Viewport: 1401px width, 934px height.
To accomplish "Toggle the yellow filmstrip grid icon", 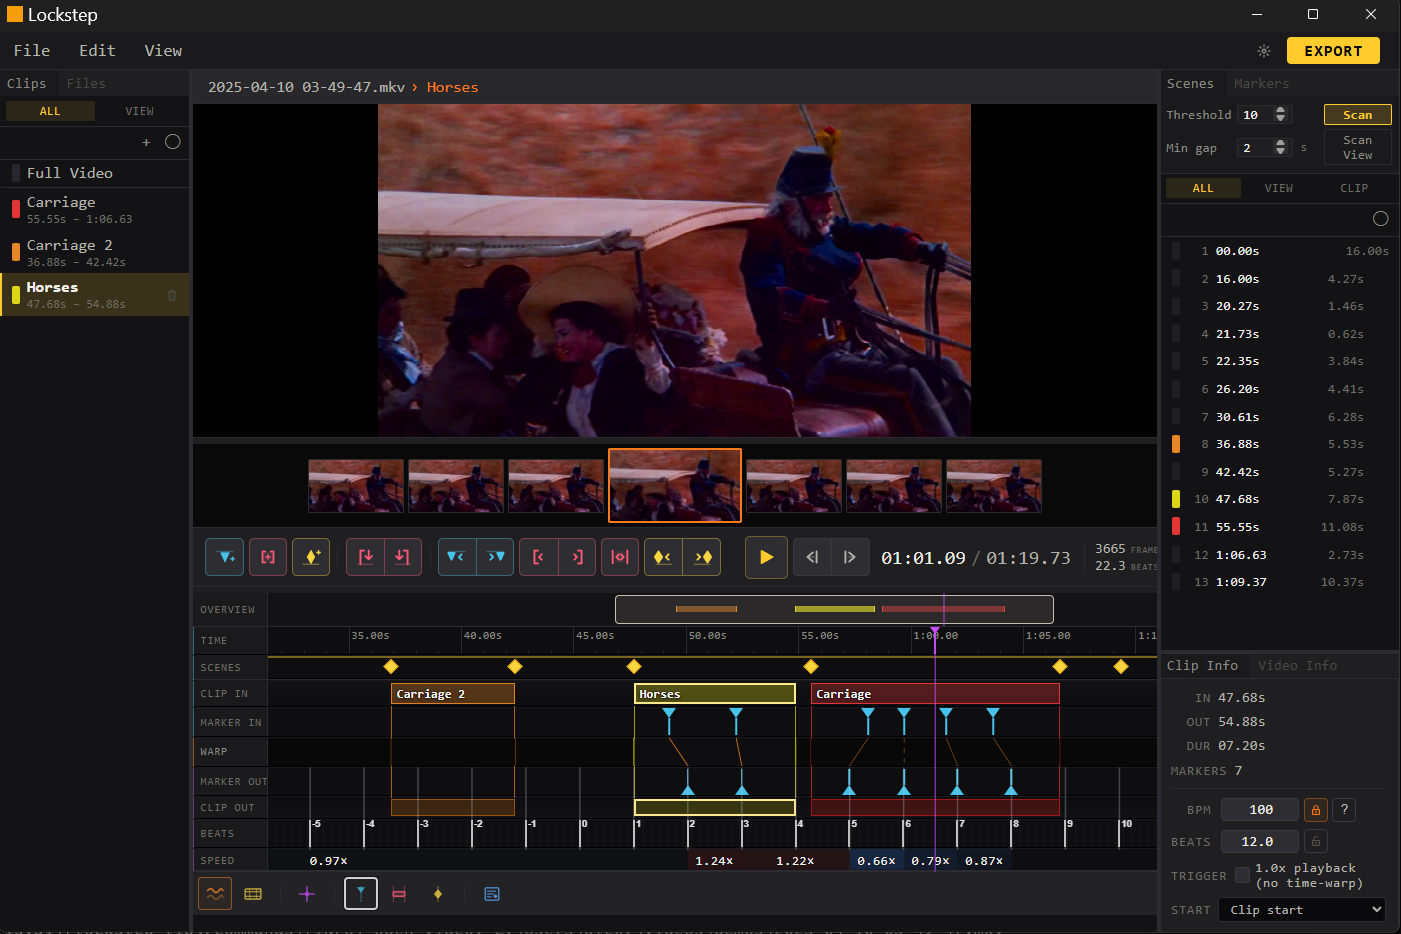I will 253,894.
